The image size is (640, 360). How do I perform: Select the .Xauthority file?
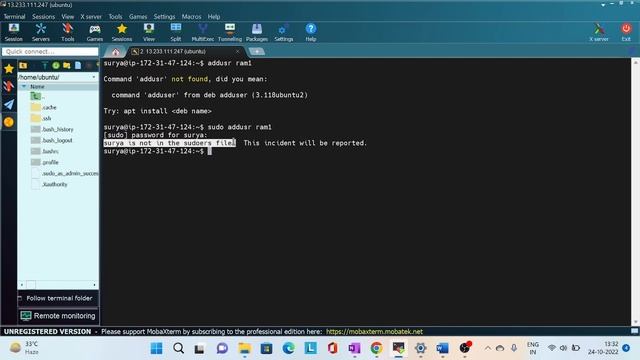[x=49, y=184]
